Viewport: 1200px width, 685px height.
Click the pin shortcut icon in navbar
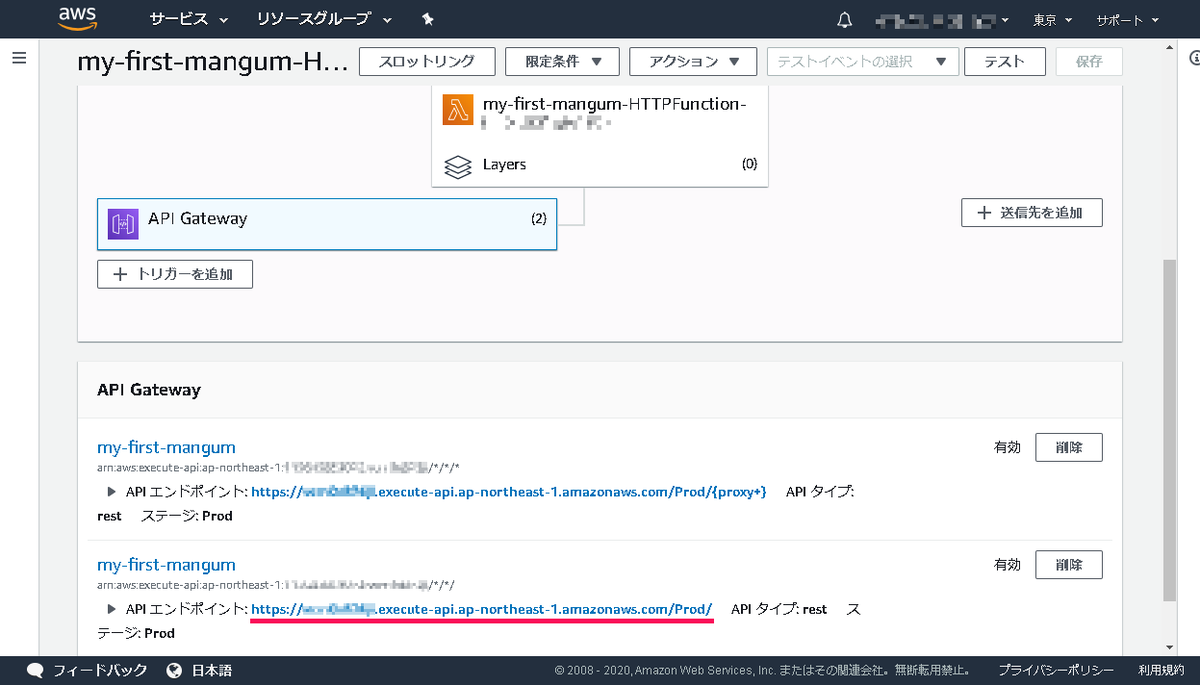click(x=428, y=19)
